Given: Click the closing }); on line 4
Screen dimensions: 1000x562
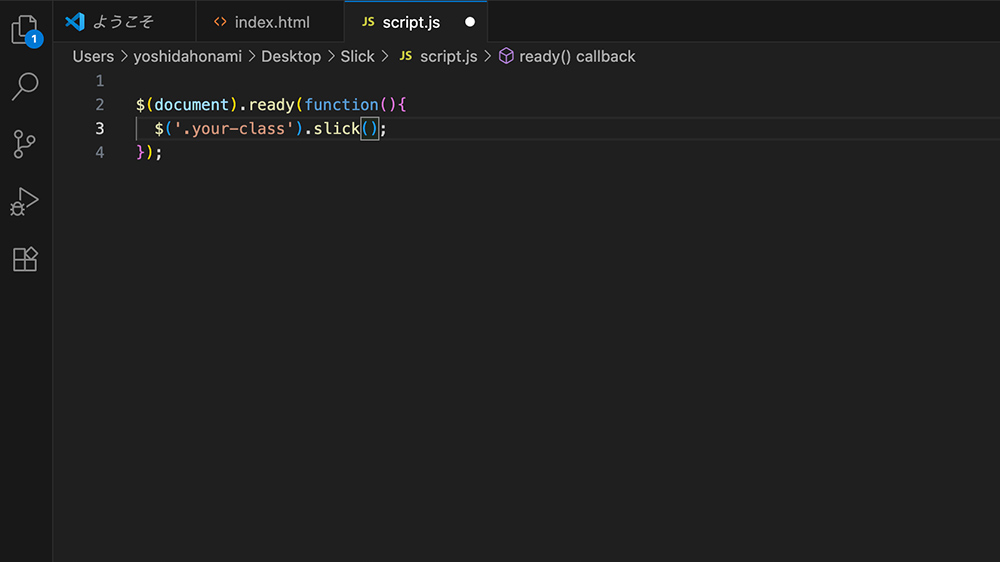Looking at the screenshot, I should click(149, 152).
